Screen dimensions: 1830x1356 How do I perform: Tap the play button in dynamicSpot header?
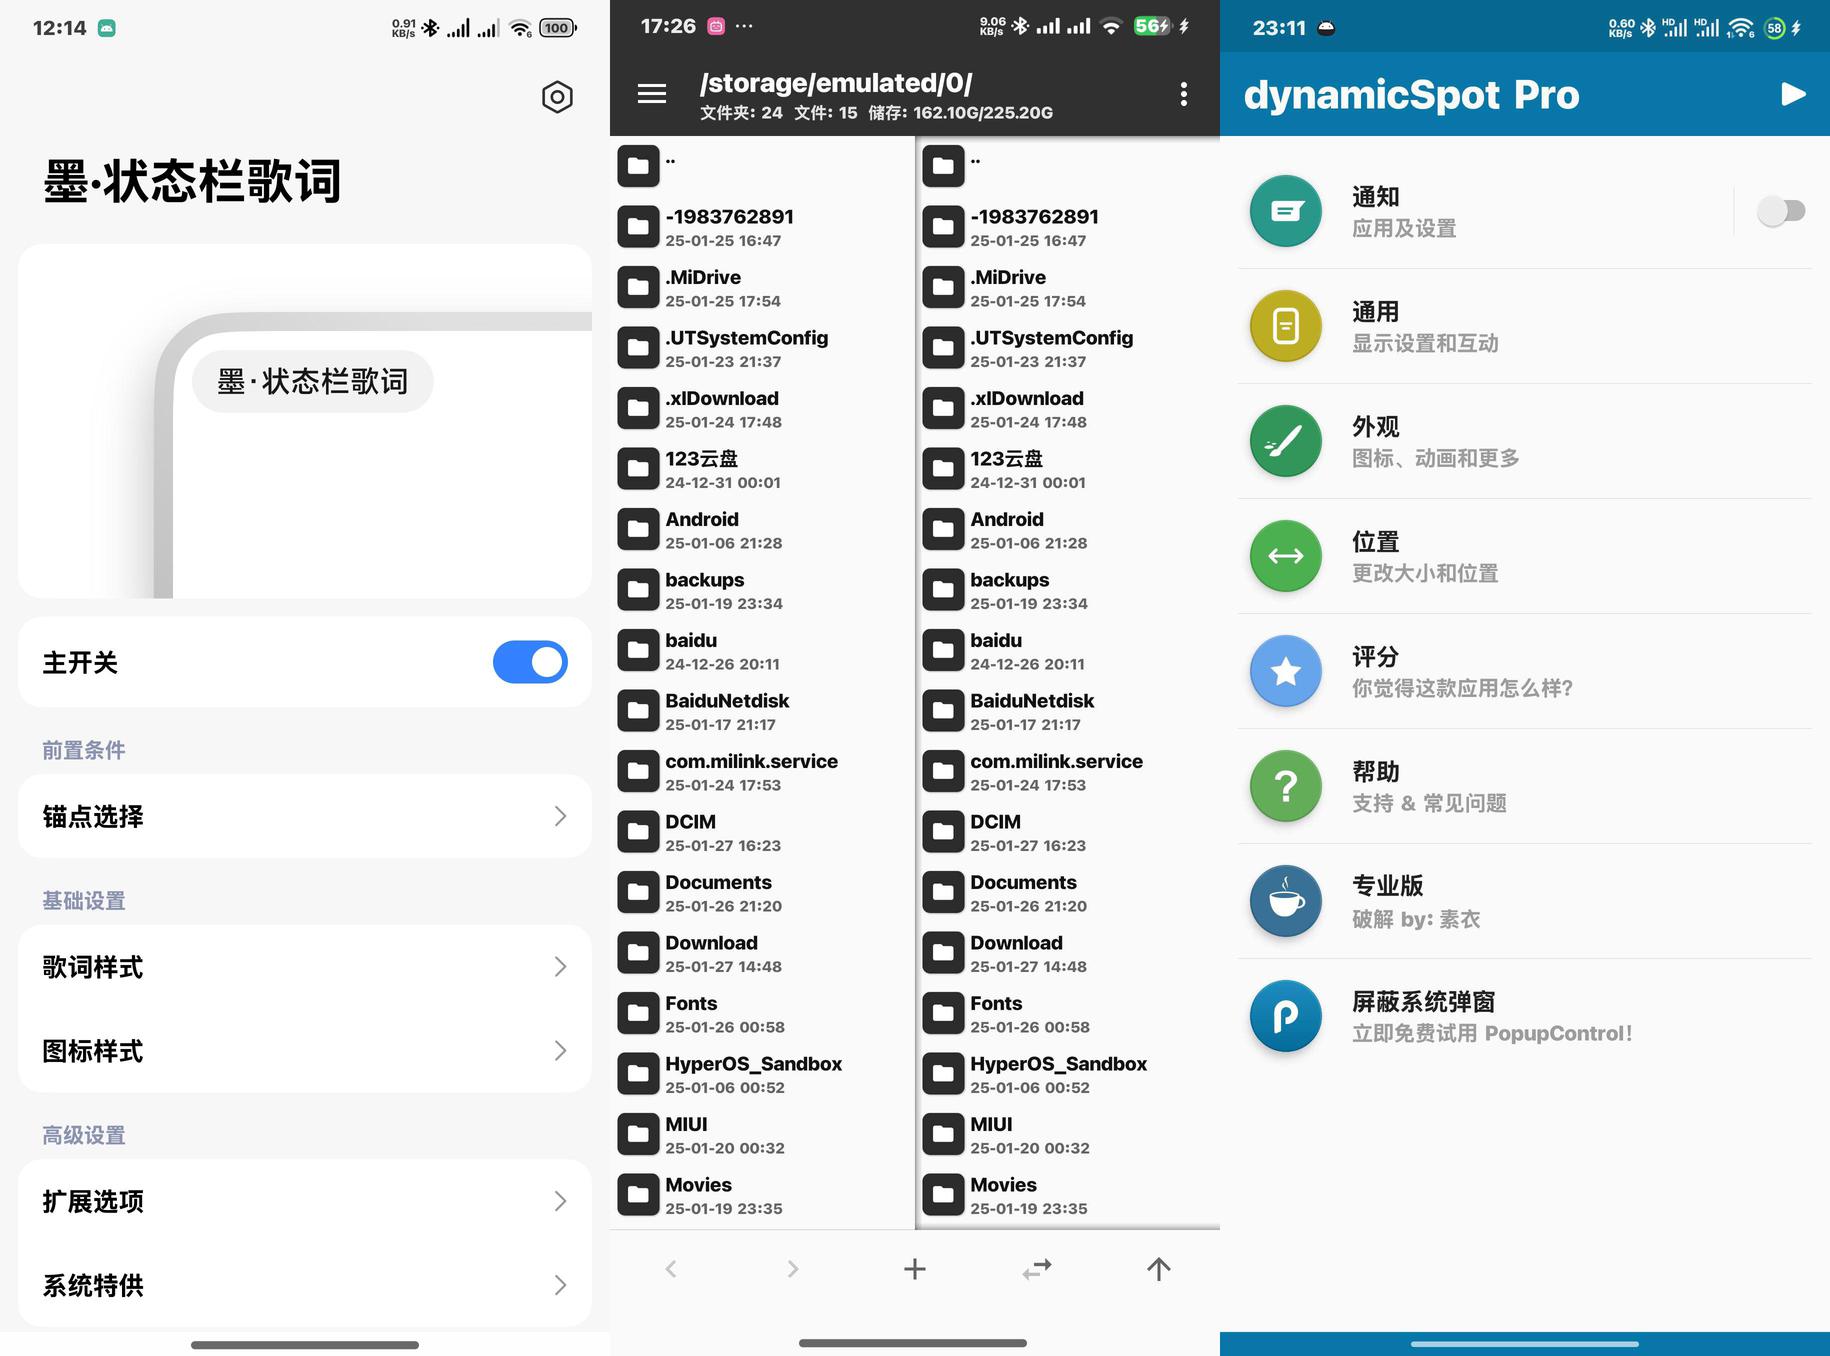click(1793, 94)
